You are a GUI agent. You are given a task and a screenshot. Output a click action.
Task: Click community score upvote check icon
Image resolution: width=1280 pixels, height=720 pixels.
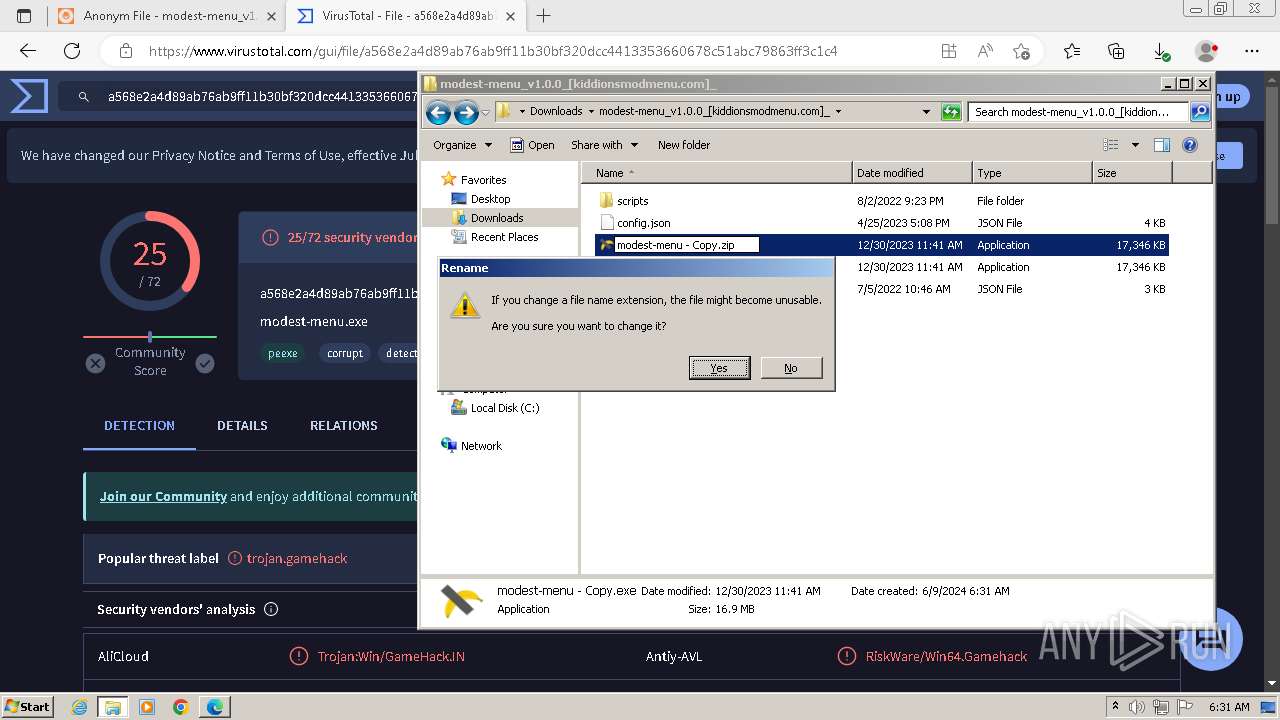pos(205,363)
